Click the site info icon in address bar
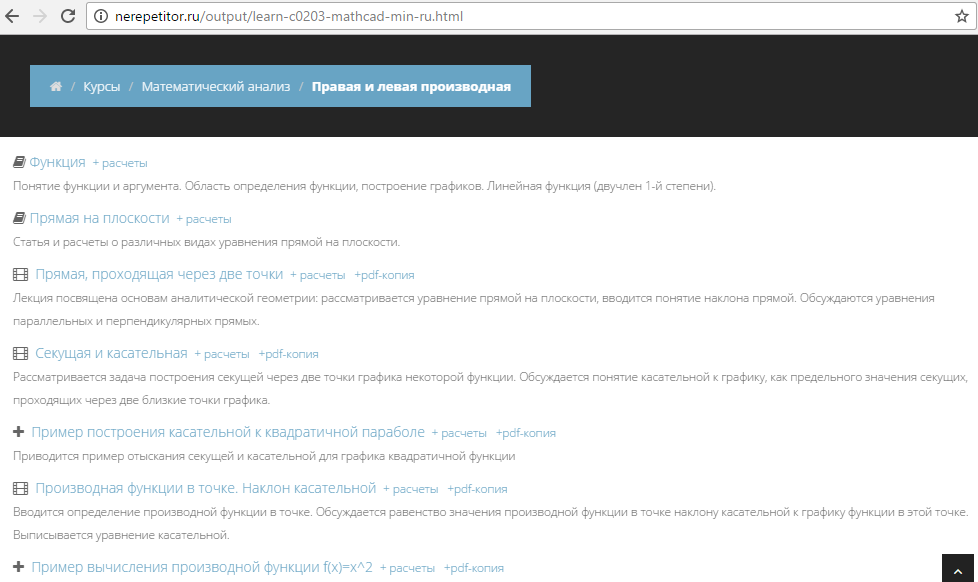 pyautogui.click(x=100, y=16)
